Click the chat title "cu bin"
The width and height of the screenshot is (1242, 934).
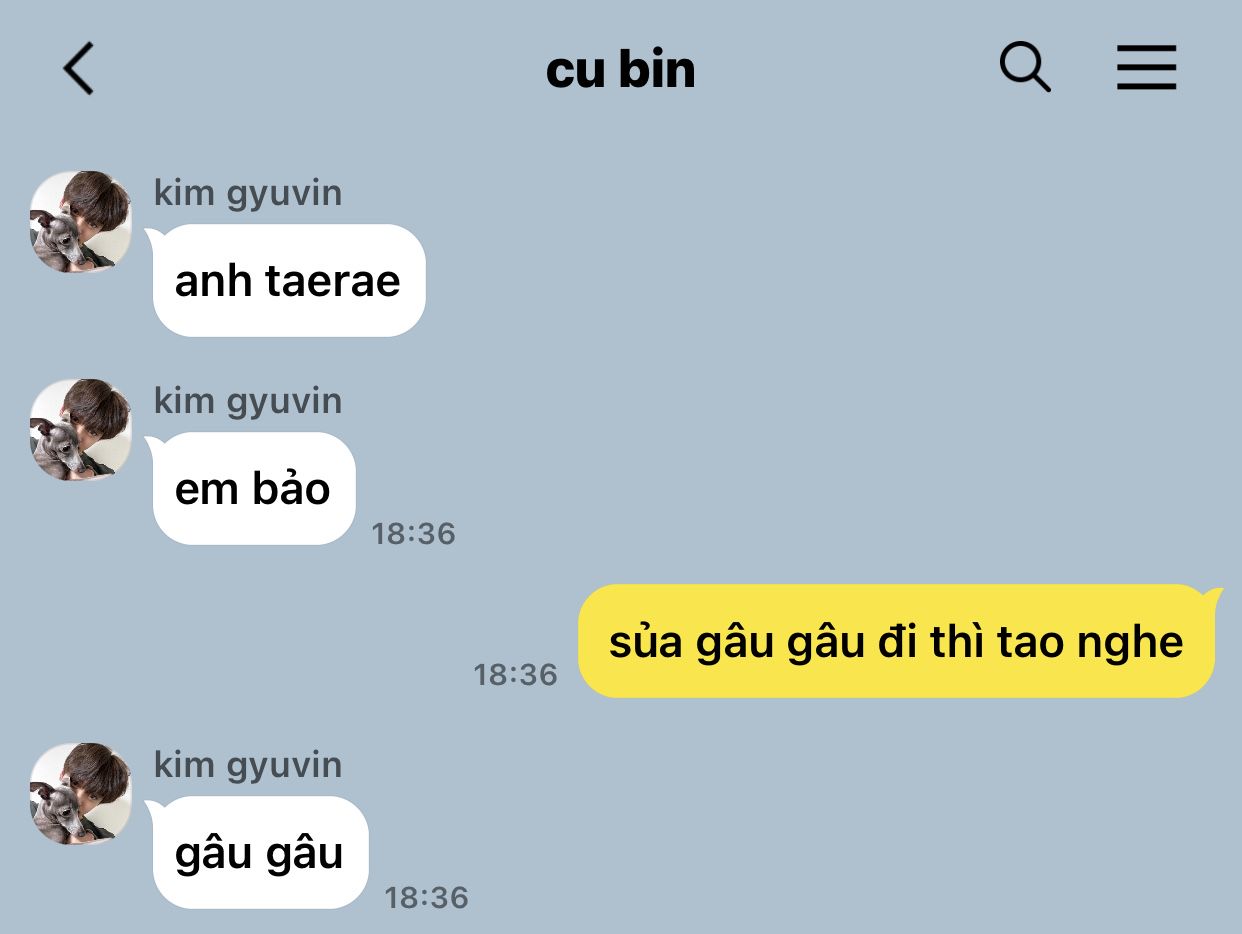pyautogui.click(x=621, y=70)
